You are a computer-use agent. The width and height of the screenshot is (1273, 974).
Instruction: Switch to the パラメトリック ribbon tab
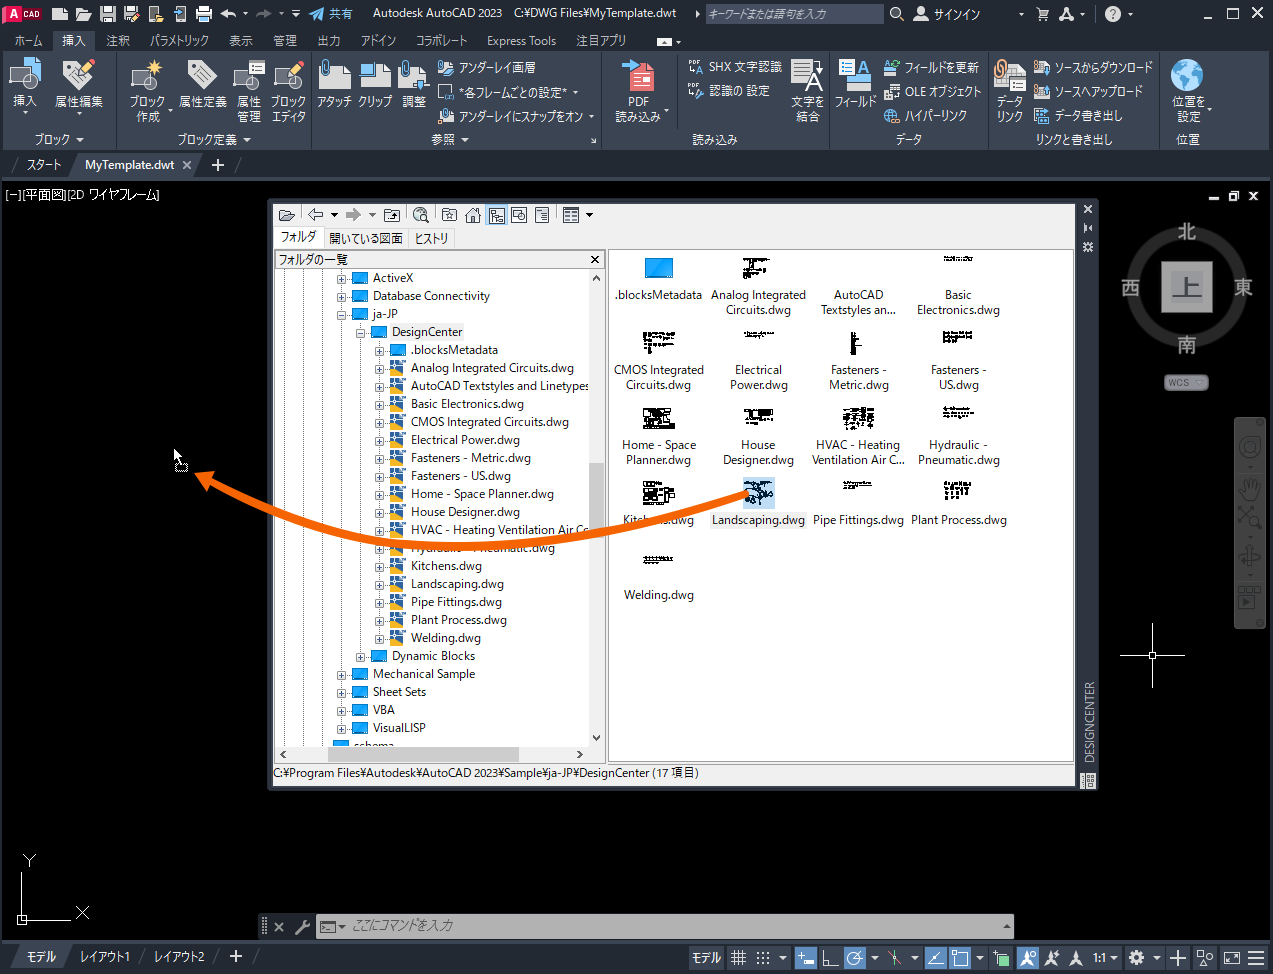pyautogui.click(x=179, y=41)
